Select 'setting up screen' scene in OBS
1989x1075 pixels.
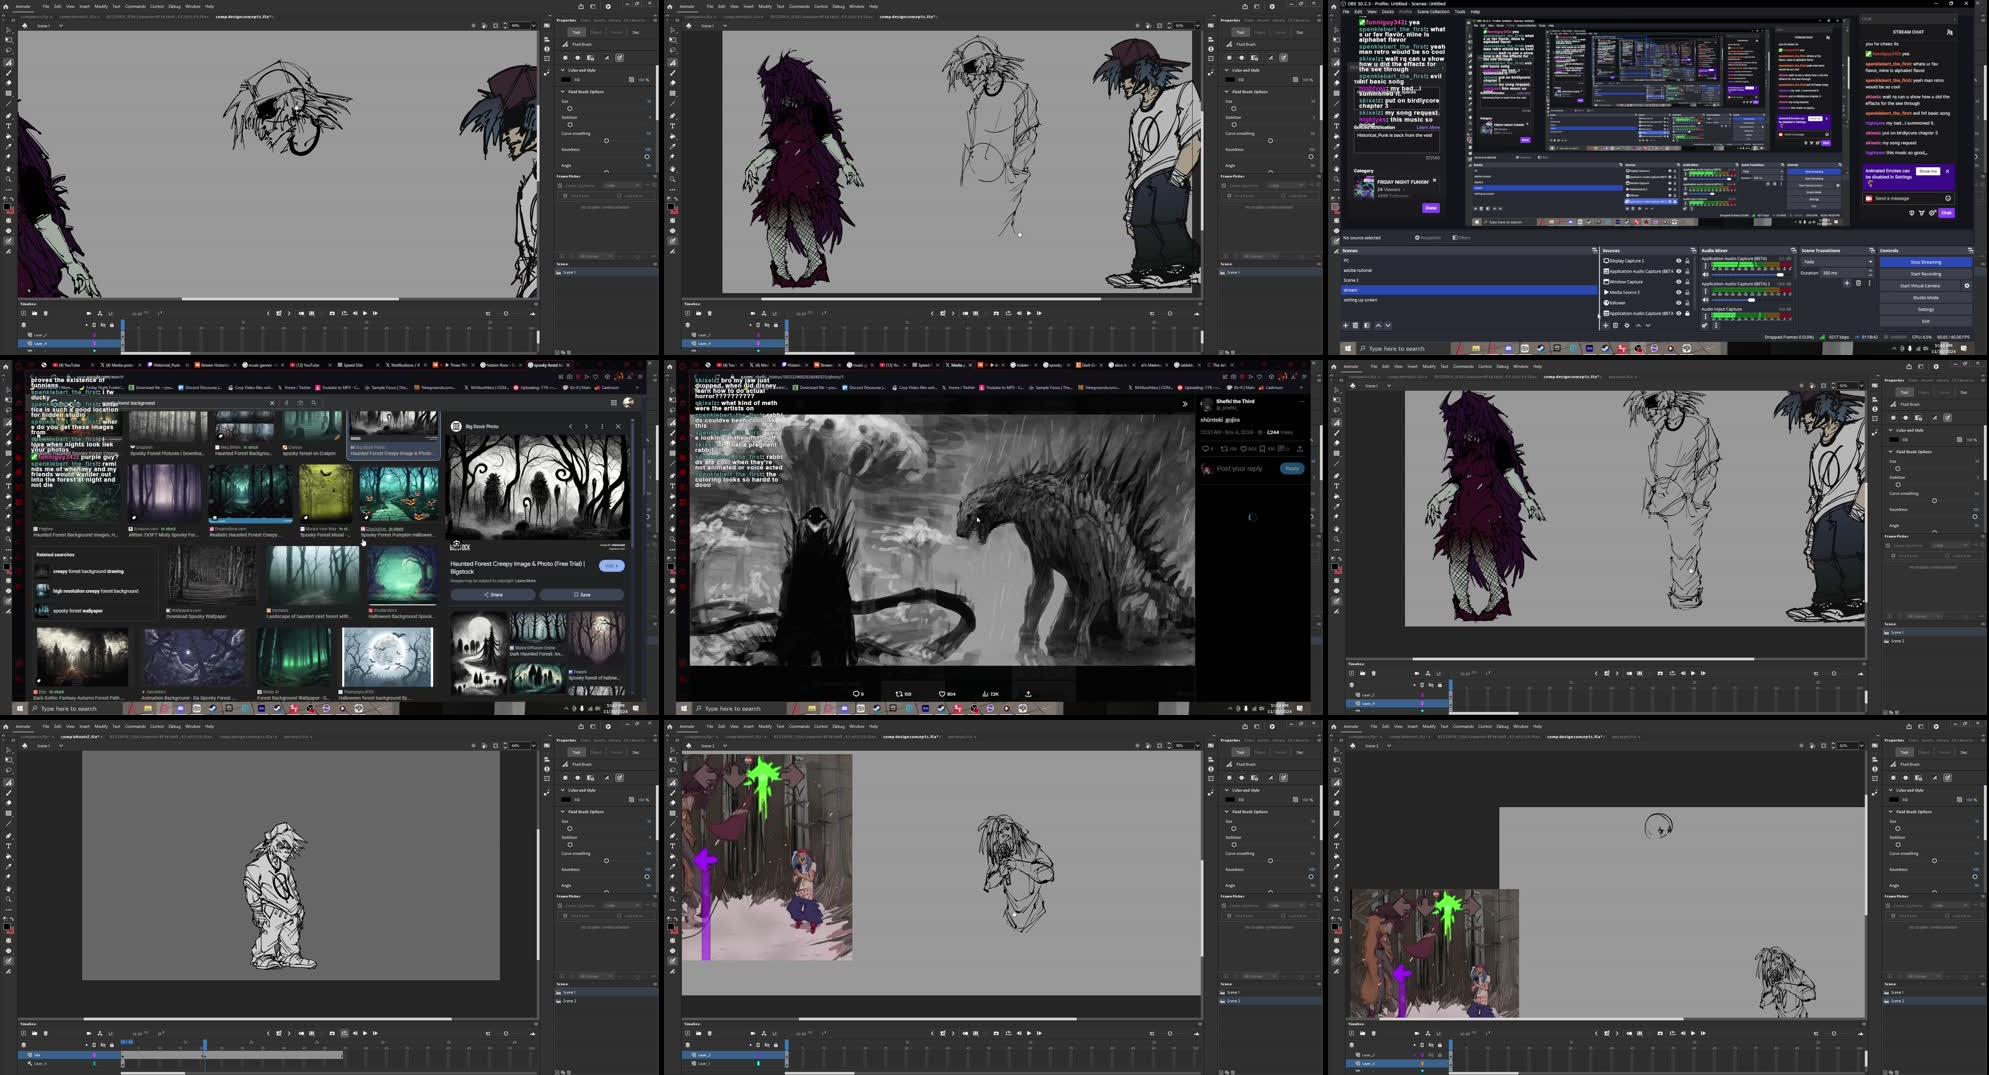coord(1469,300)
